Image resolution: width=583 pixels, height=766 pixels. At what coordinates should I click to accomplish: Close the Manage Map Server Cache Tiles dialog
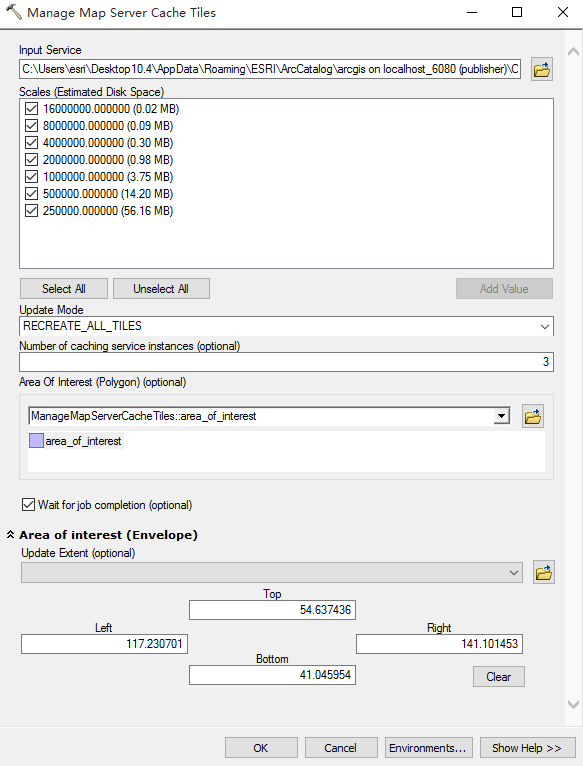click(563, 12)
